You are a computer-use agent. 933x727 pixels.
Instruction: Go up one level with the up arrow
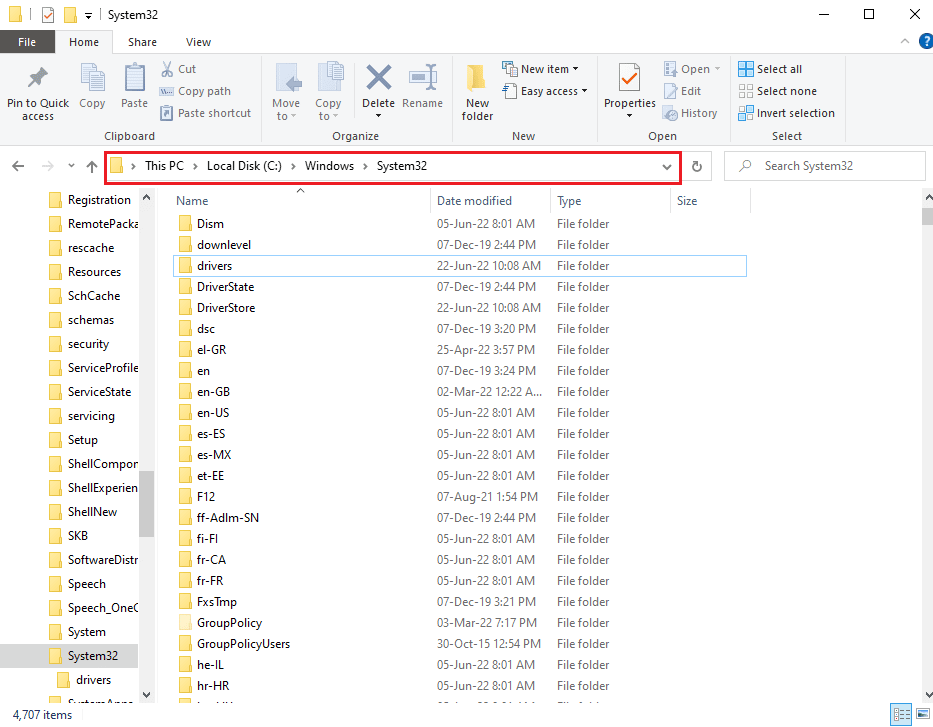point(92,166)
